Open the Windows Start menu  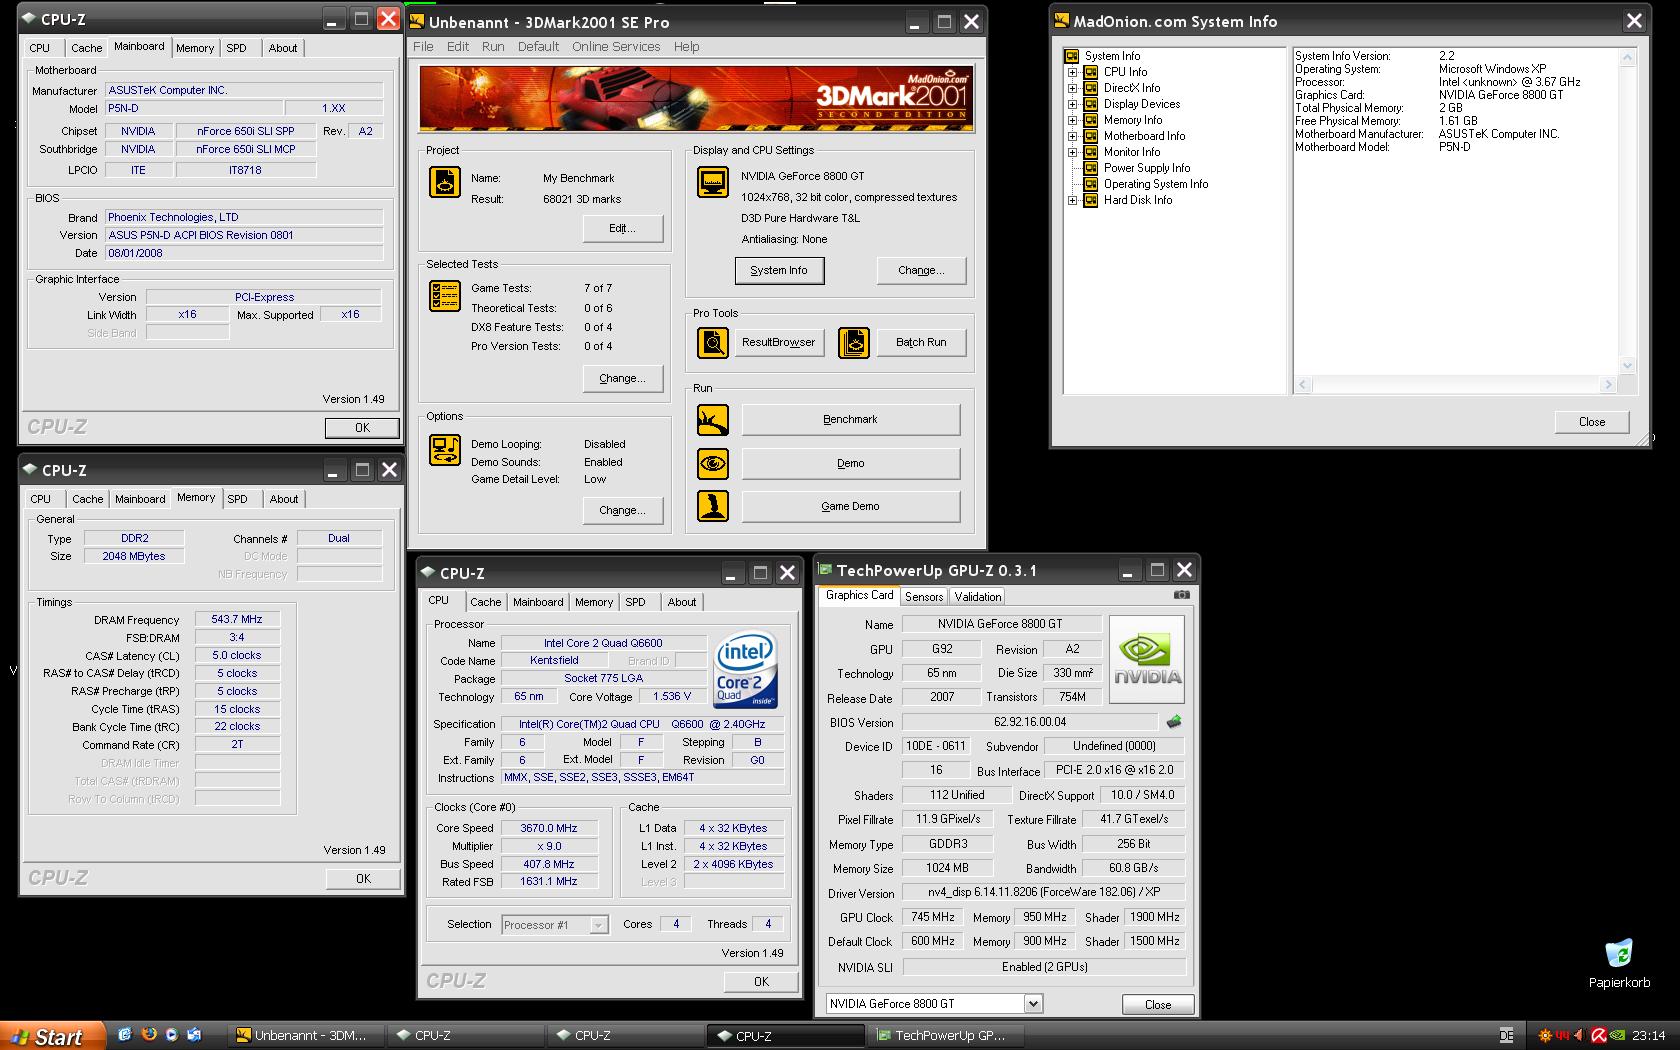(x=53, y=1036)
